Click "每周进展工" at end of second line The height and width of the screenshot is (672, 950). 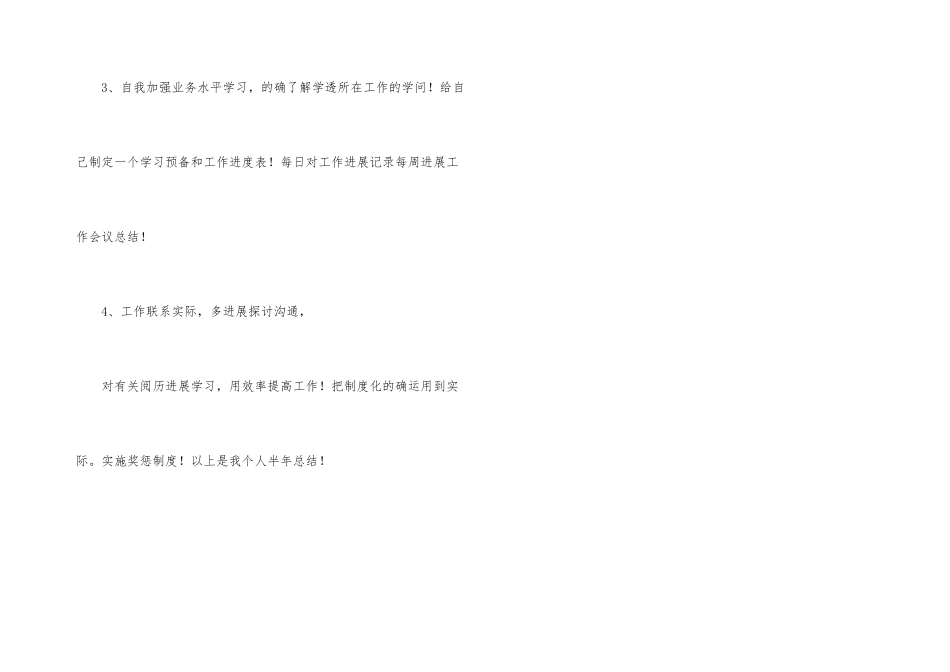point(427,162)
